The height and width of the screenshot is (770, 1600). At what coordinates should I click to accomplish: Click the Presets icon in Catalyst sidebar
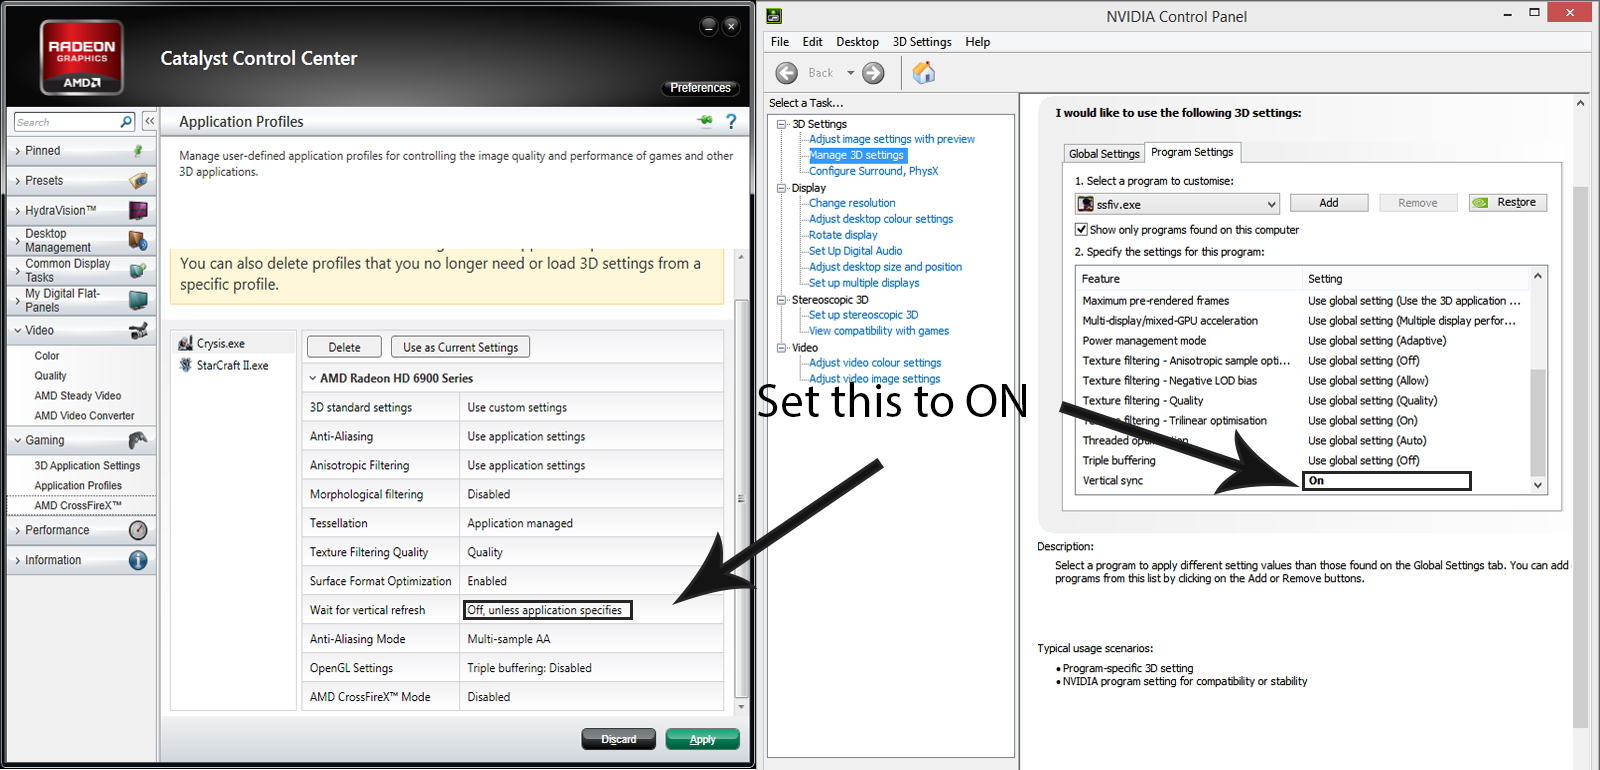[x=138, y=181]
